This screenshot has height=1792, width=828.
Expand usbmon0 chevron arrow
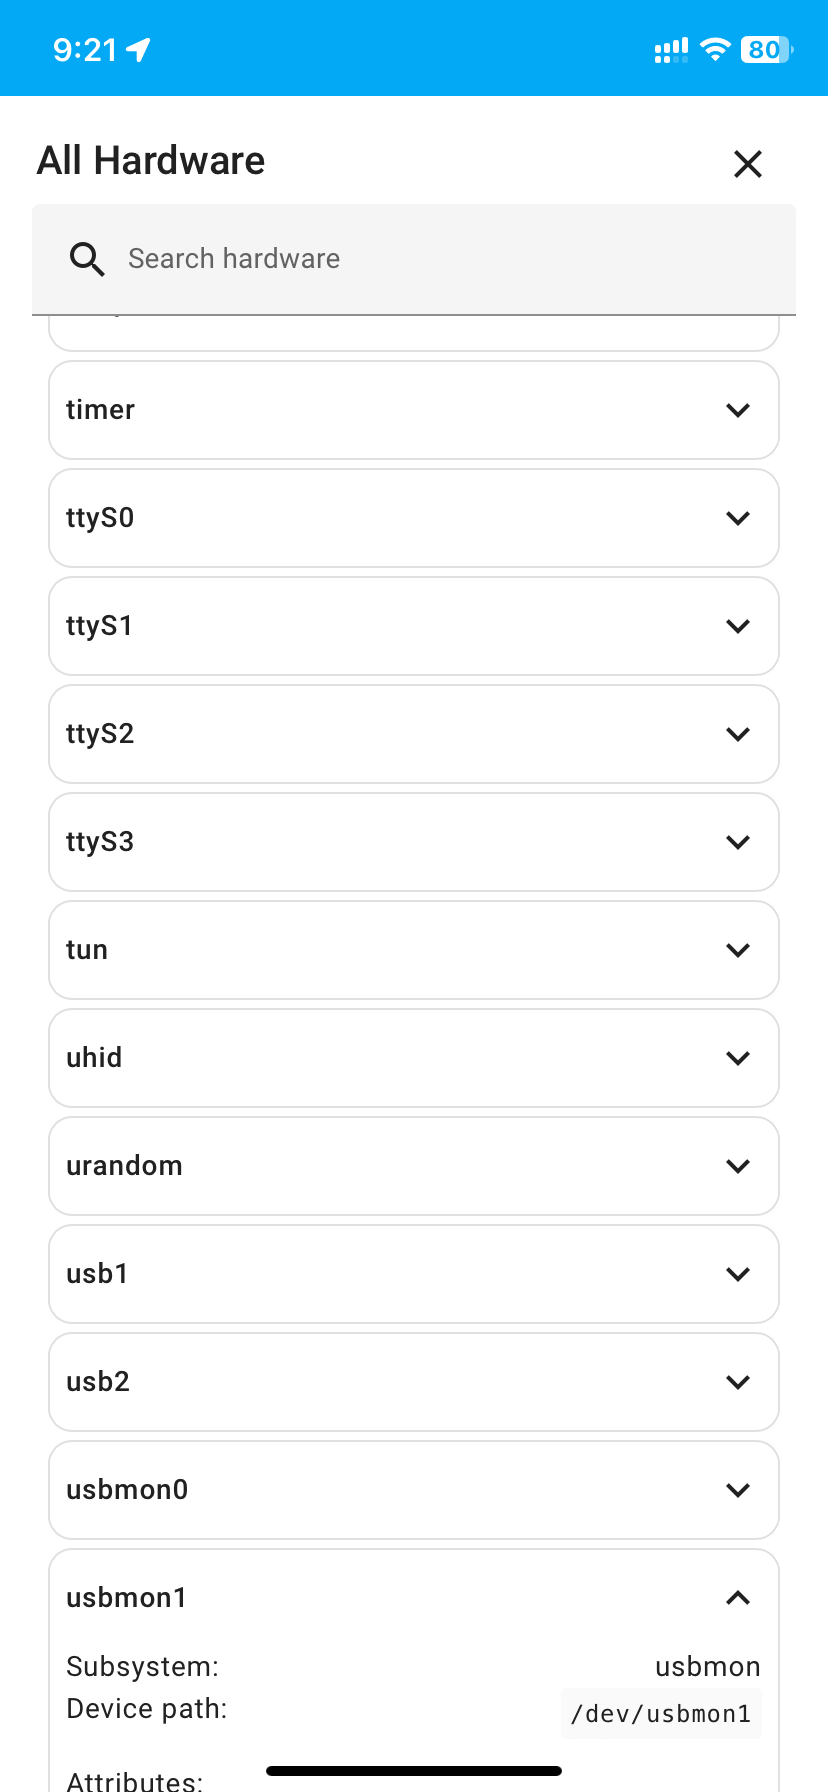click(738, 1490)
